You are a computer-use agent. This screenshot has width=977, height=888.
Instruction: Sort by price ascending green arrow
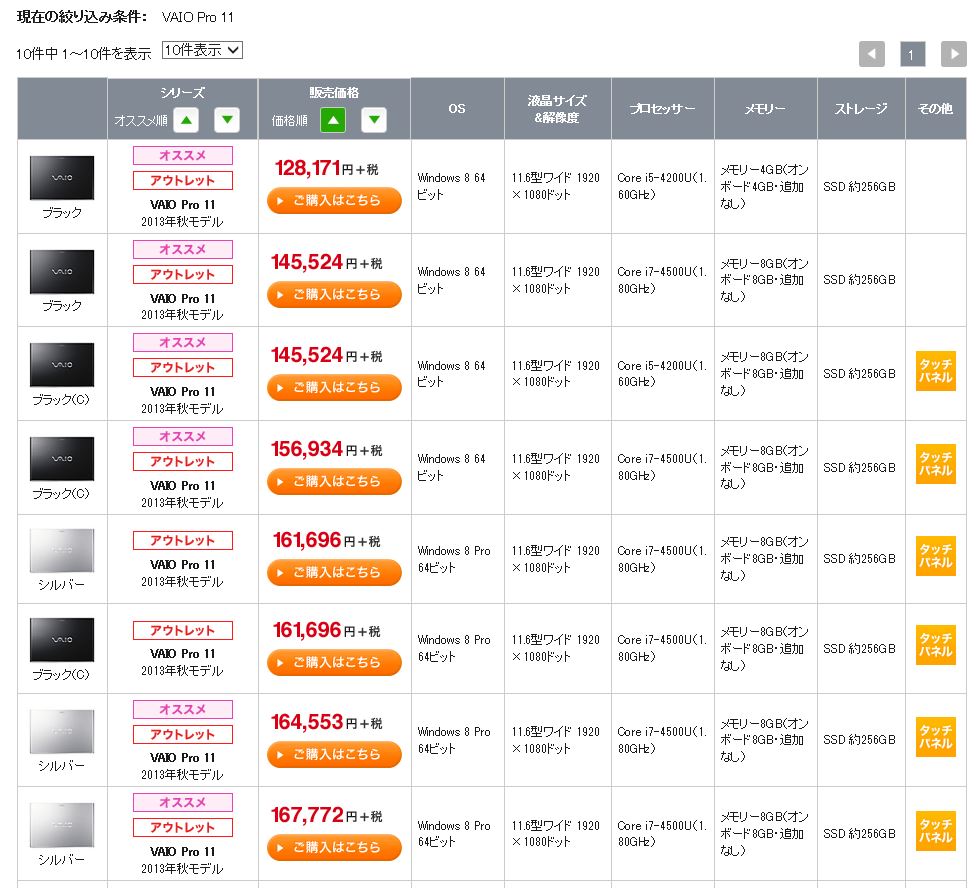(333, 120)
